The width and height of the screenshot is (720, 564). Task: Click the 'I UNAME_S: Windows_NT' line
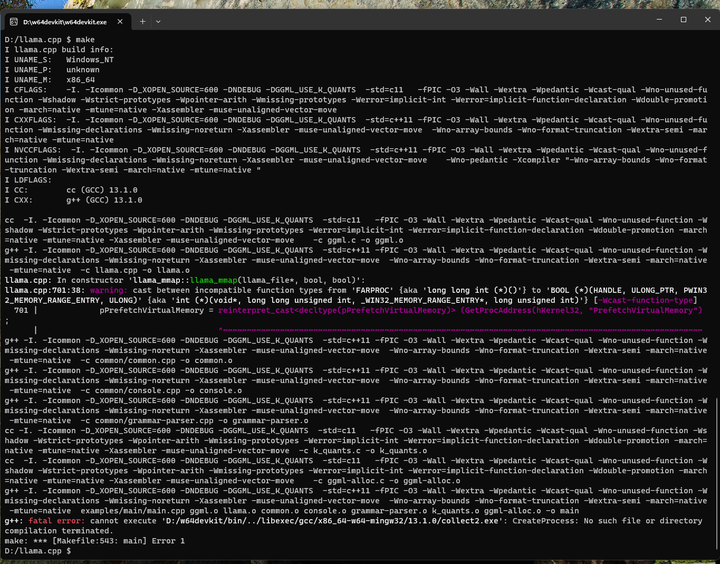coord(59,60)
